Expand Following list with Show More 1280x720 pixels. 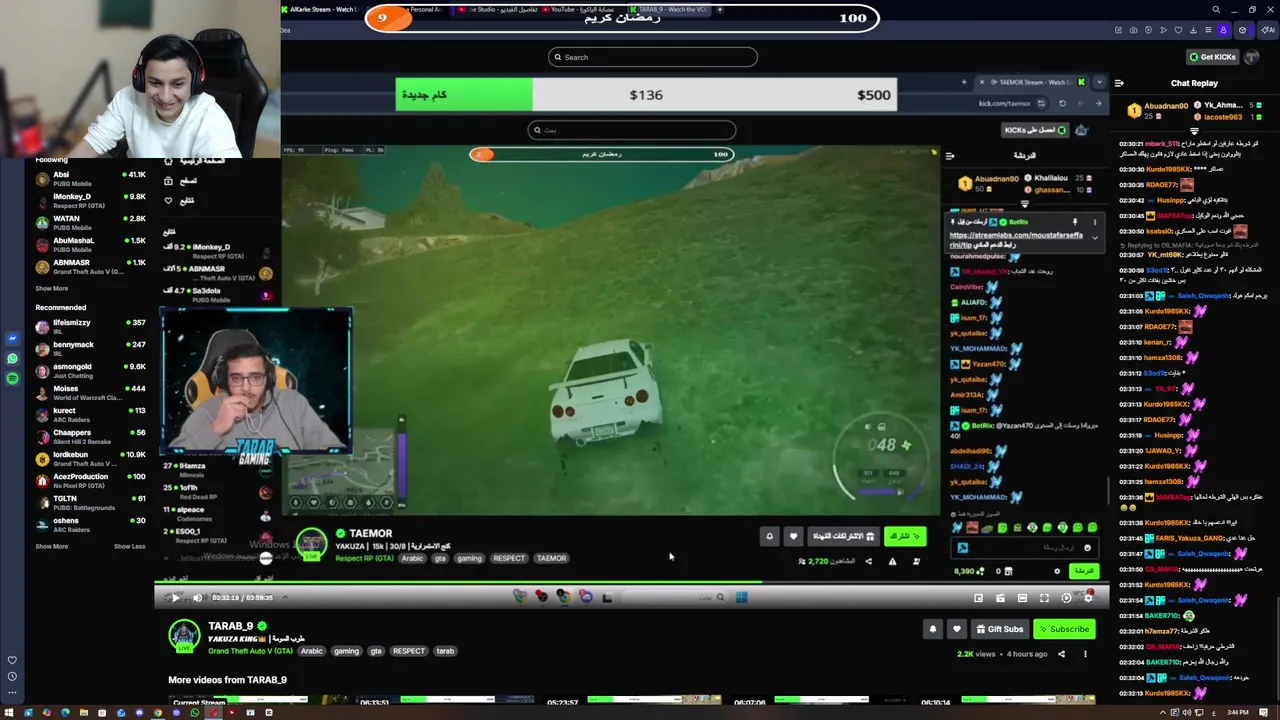[x=52, y=288]
